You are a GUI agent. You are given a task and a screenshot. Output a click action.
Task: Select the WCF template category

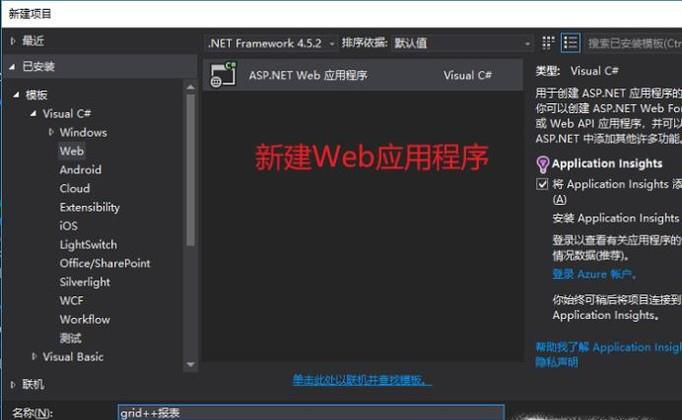(x=71, y=300)
